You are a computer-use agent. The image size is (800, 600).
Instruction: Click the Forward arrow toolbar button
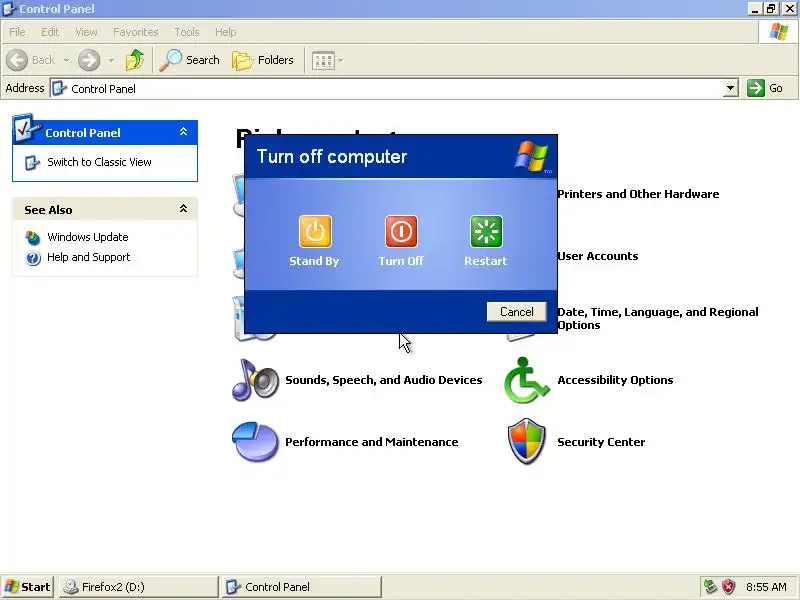[x=89, y=60]
